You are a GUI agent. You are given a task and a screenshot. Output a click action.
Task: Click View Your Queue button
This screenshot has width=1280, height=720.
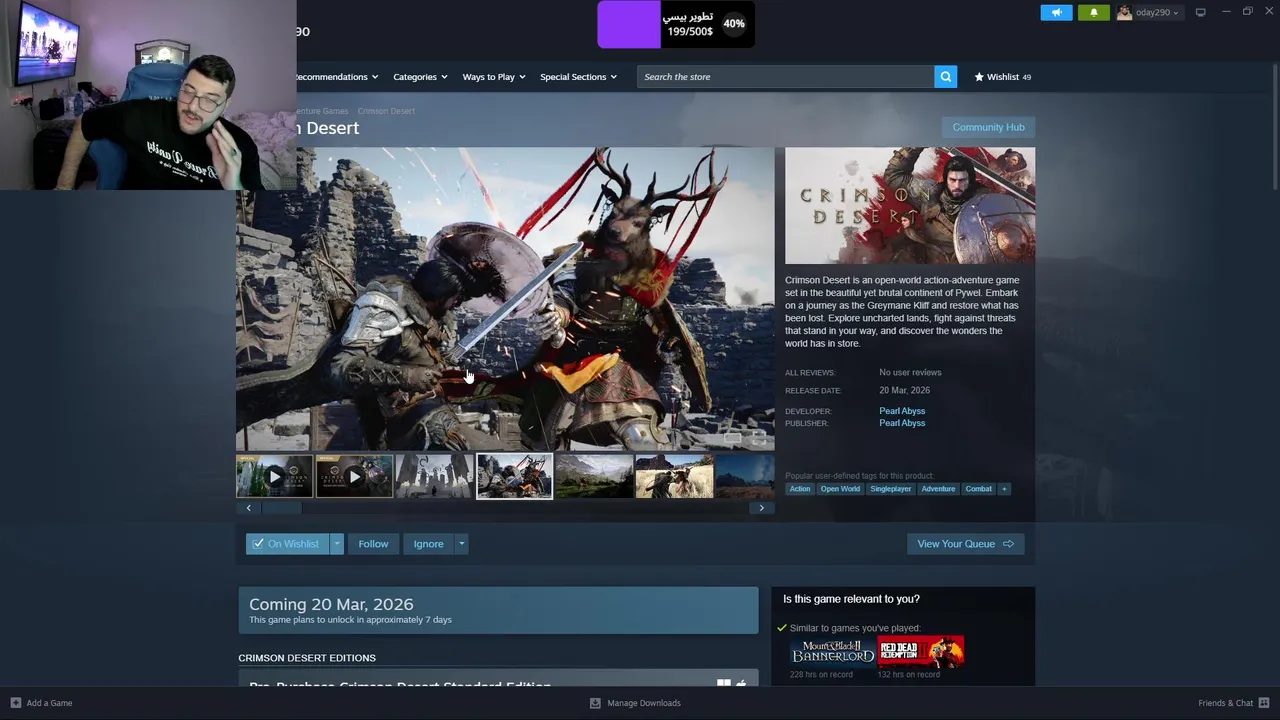pos(965,544)
